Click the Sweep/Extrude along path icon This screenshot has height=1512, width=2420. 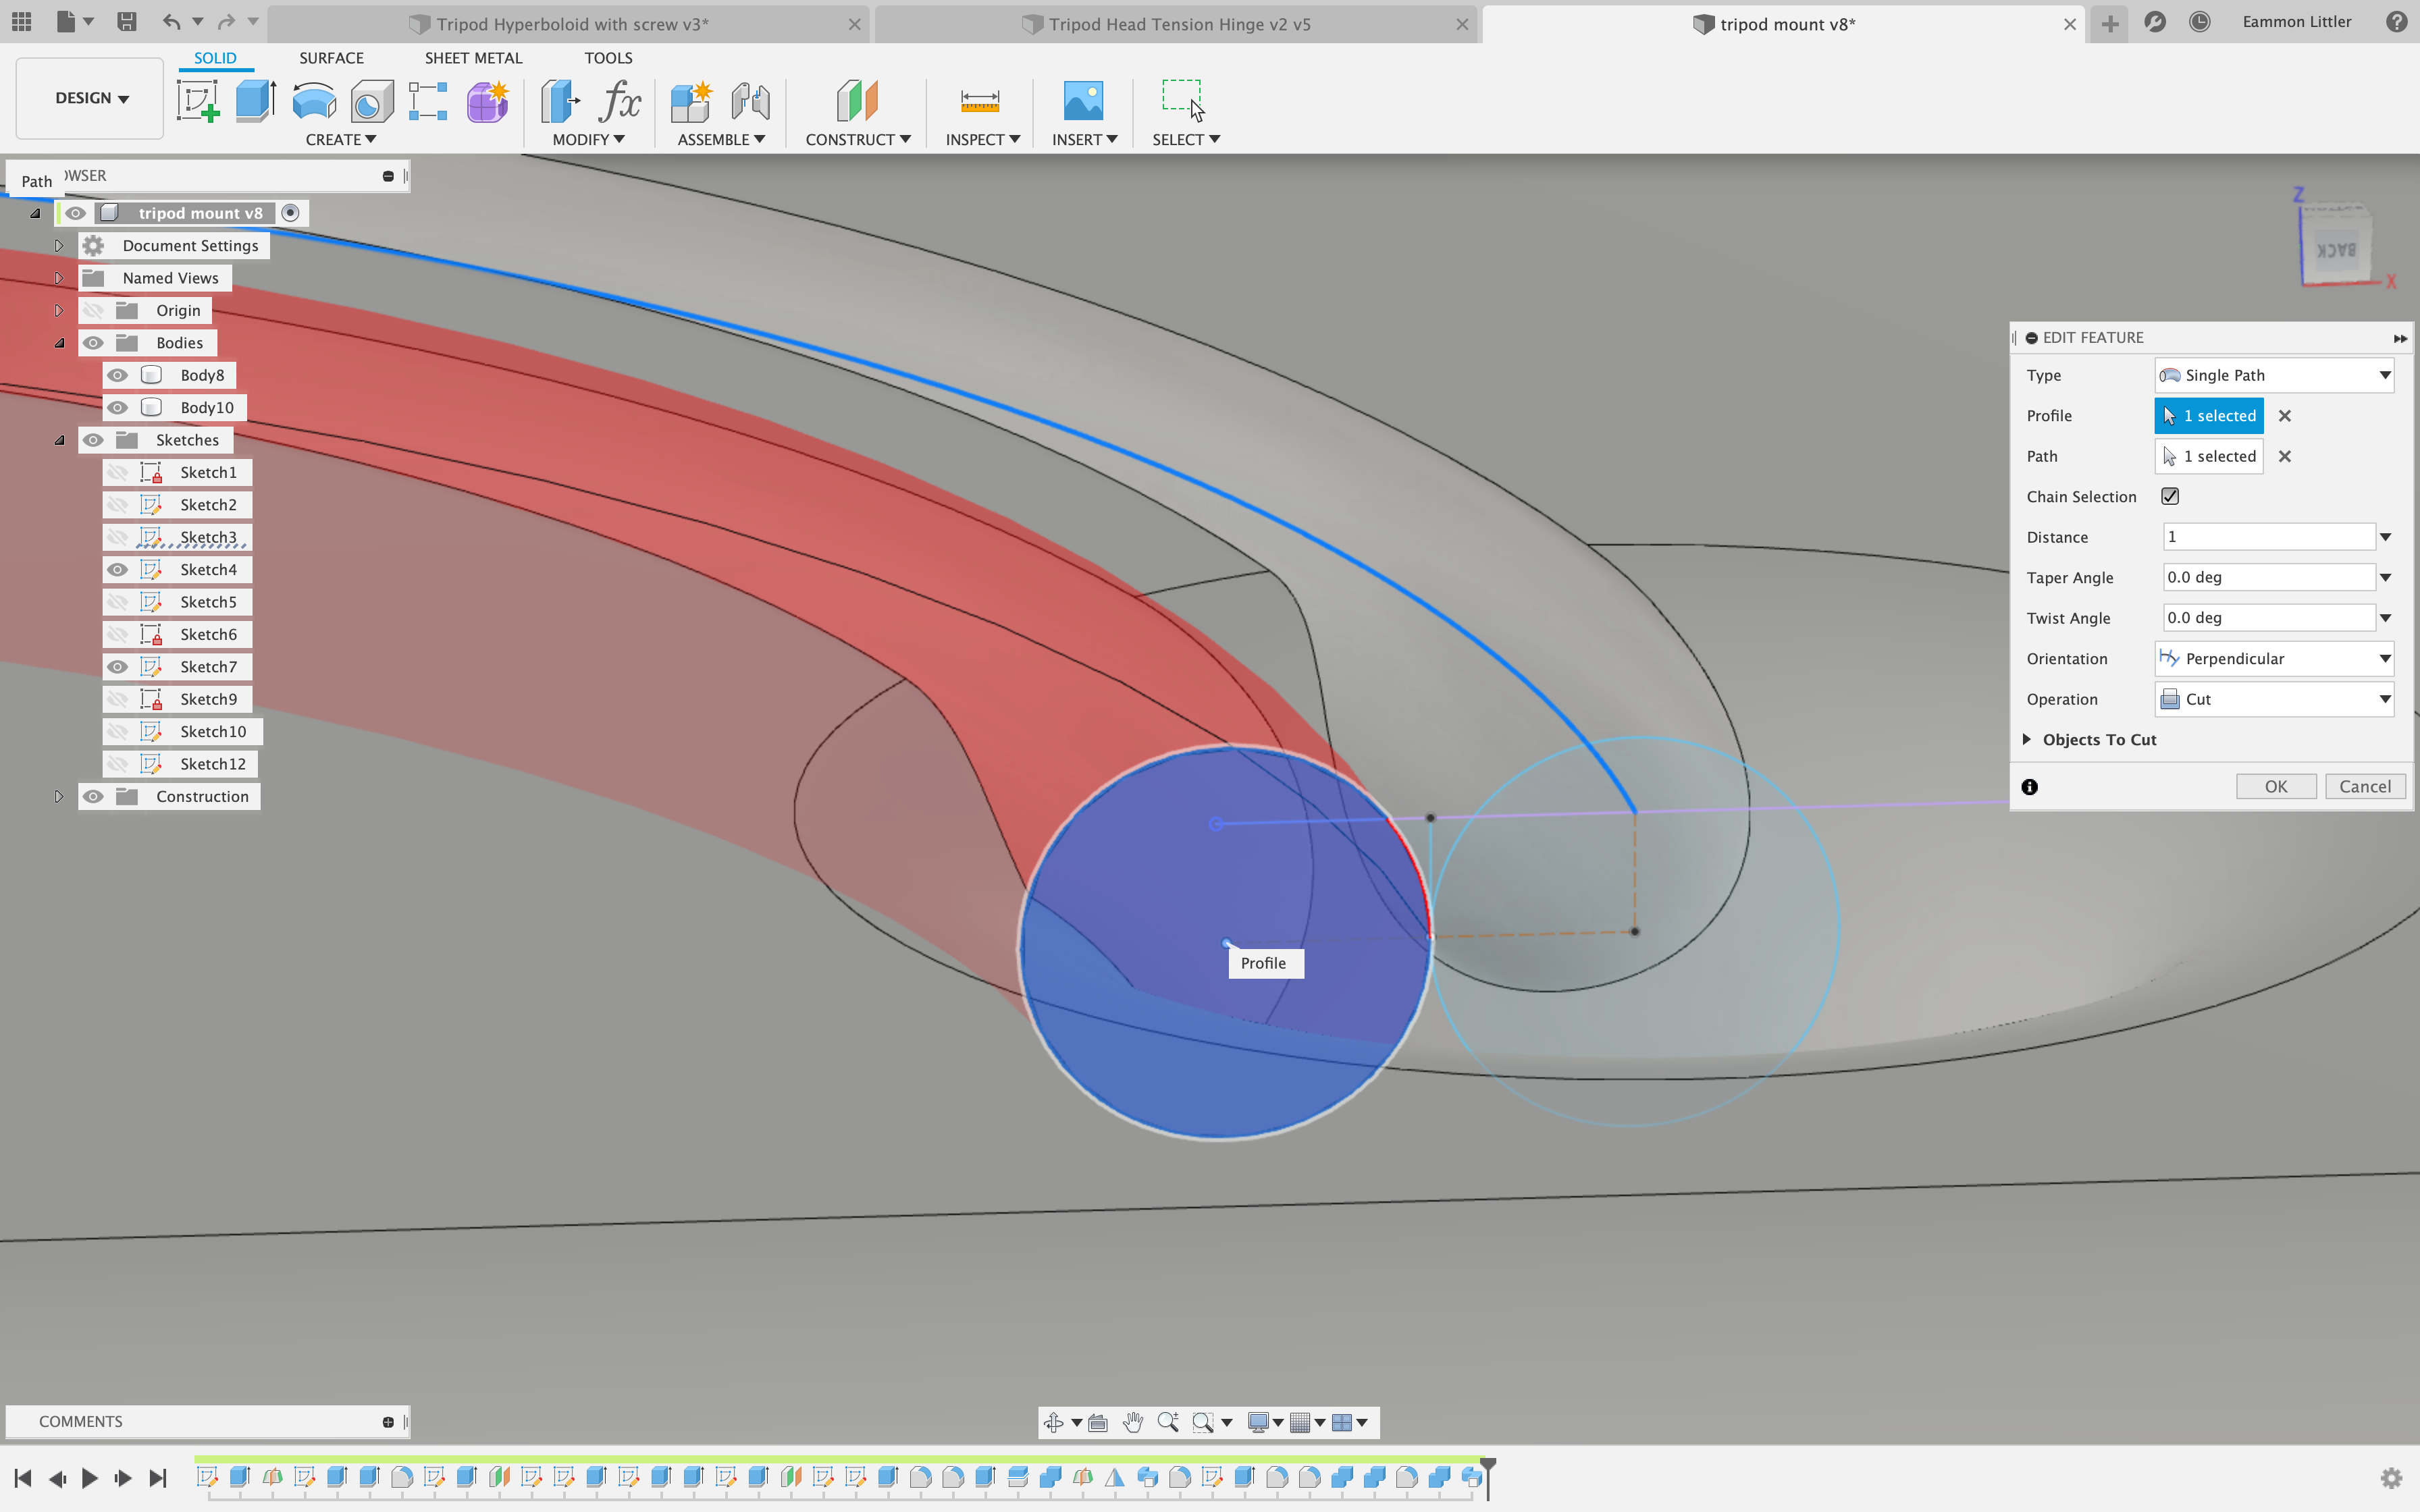[x=313, y=99]
